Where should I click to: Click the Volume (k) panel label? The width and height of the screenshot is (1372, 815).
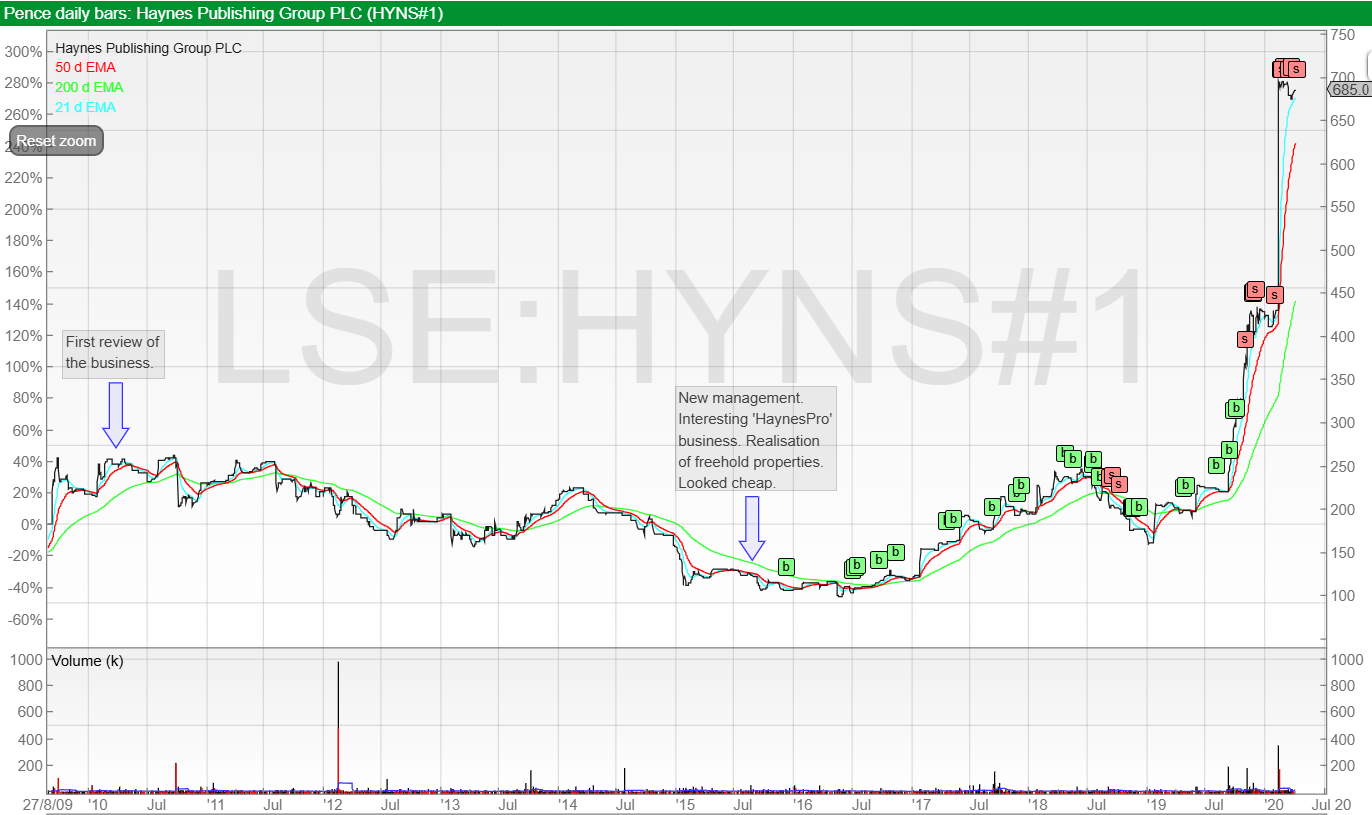pos(87,661)
